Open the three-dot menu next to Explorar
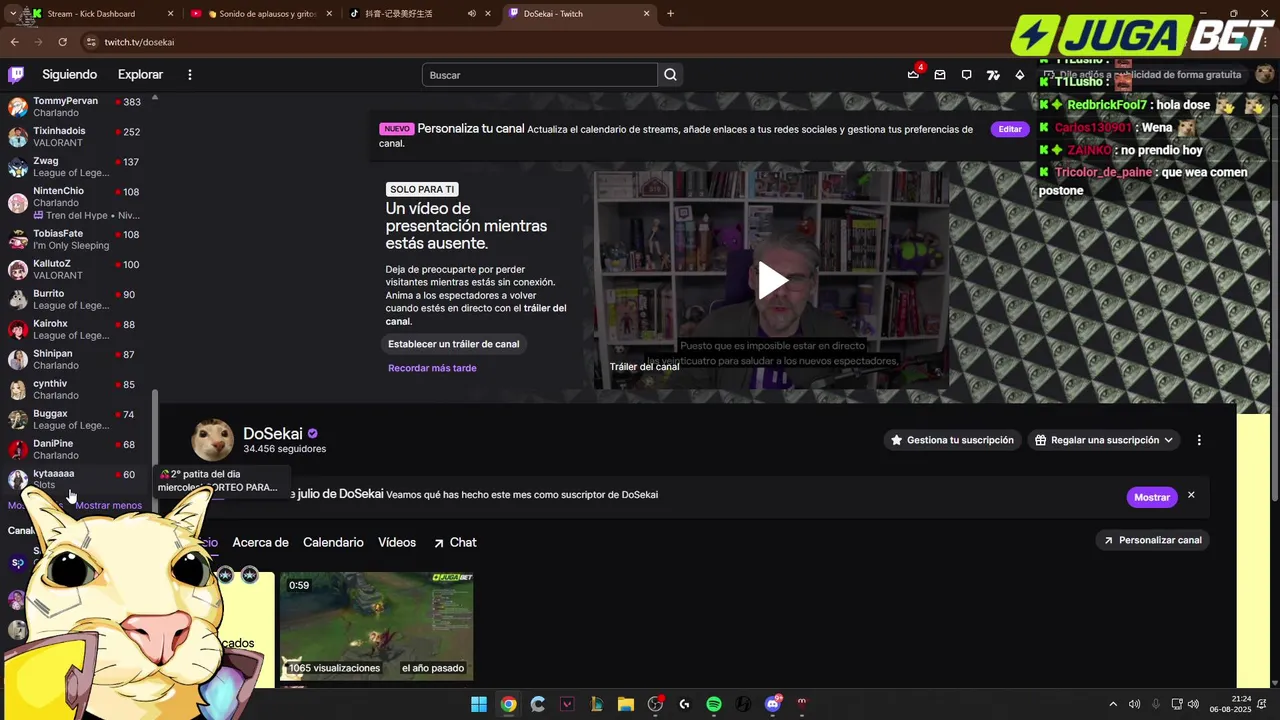This screenshot has width=1280, height=720. [x=189, y=75]
